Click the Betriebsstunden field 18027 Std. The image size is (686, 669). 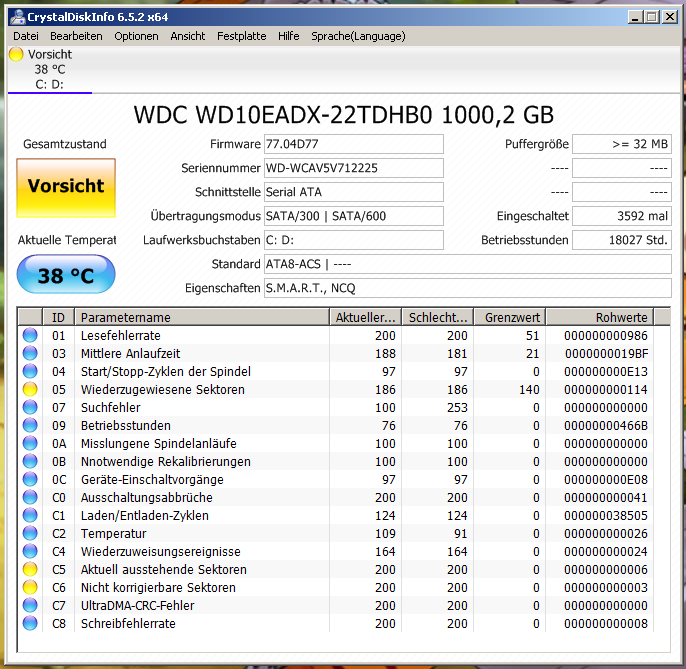click(x=622, y=240)
